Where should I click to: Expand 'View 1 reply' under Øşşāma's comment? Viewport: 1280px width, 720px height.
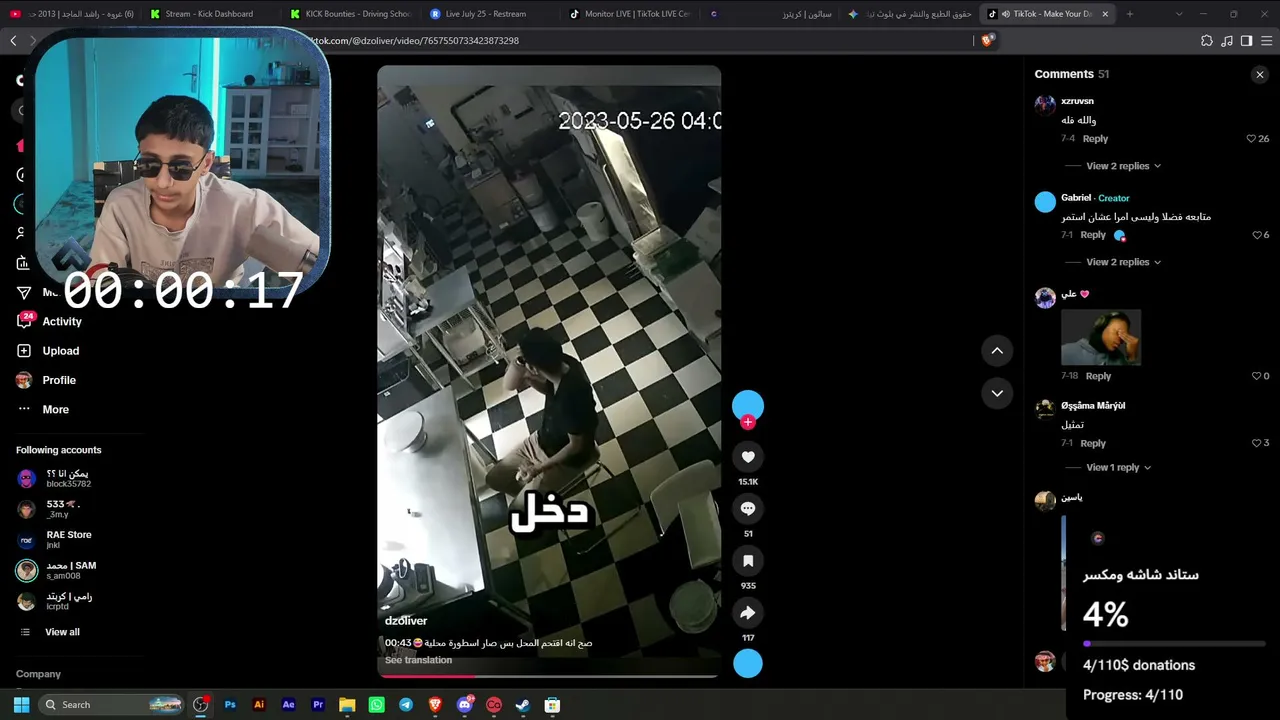click(1118, 467)
